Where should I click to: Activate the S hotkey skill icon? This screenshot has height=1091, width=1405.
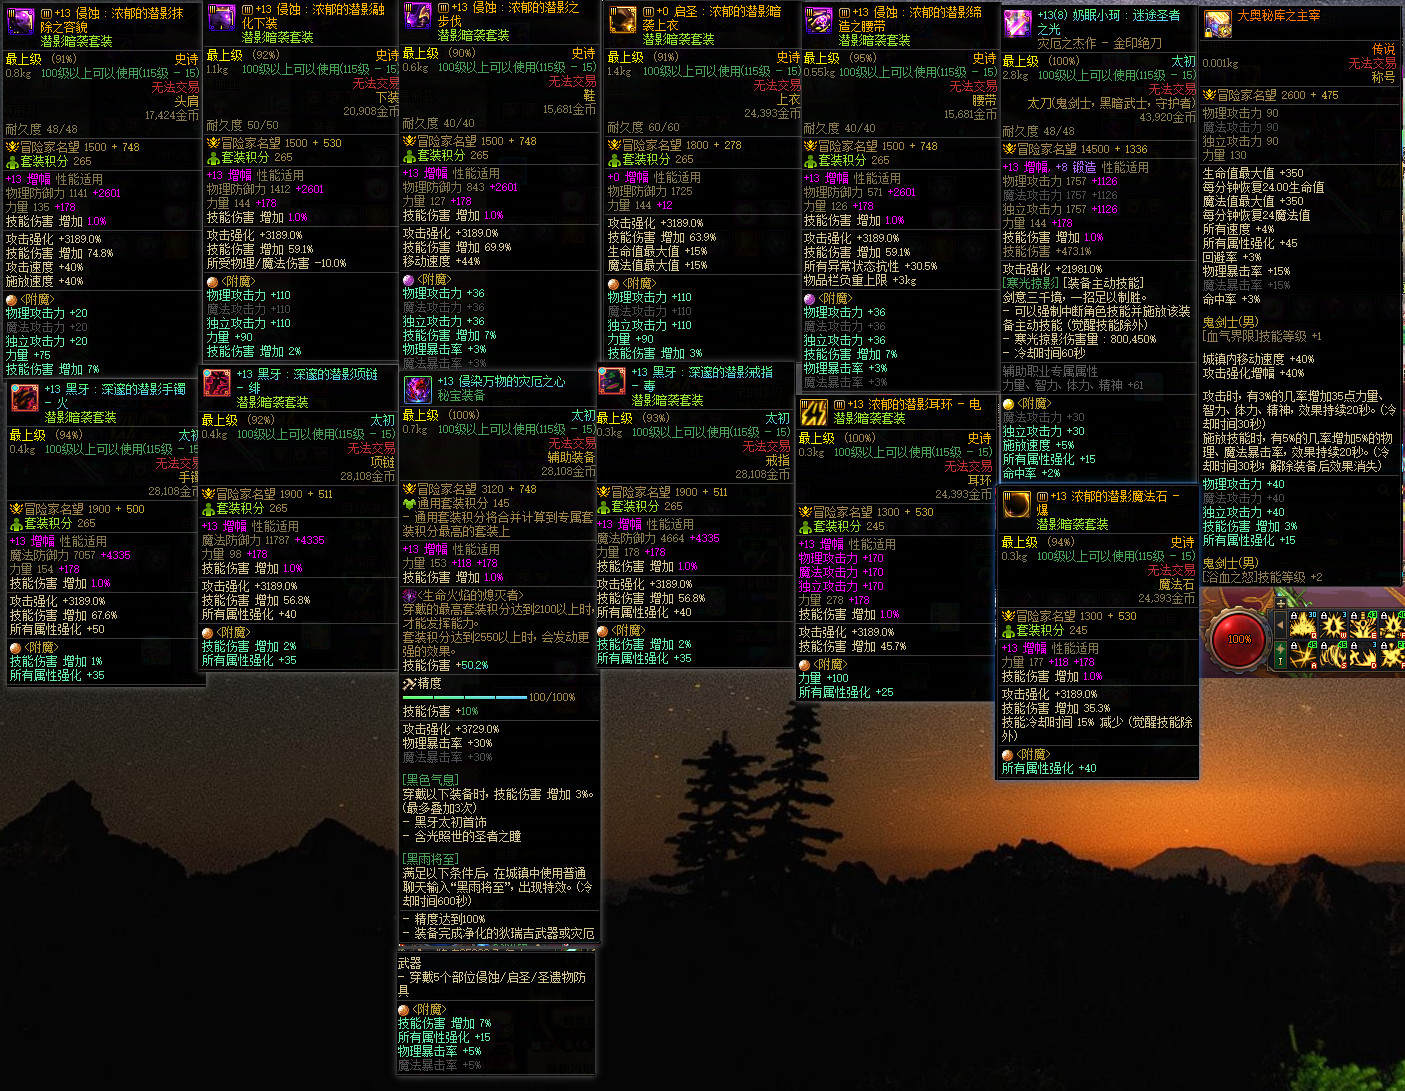pyautogui.click(x=1333, y=655)
